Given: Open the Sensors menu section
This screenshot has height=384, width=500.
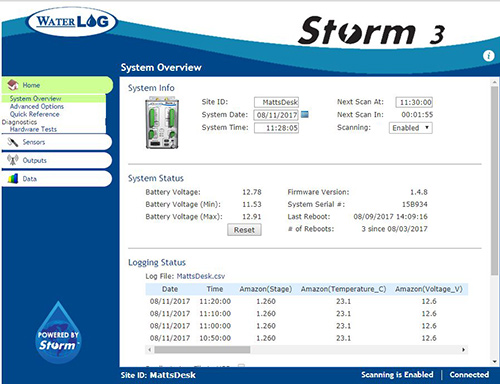Looking at the screenshot, I should 57,142.
